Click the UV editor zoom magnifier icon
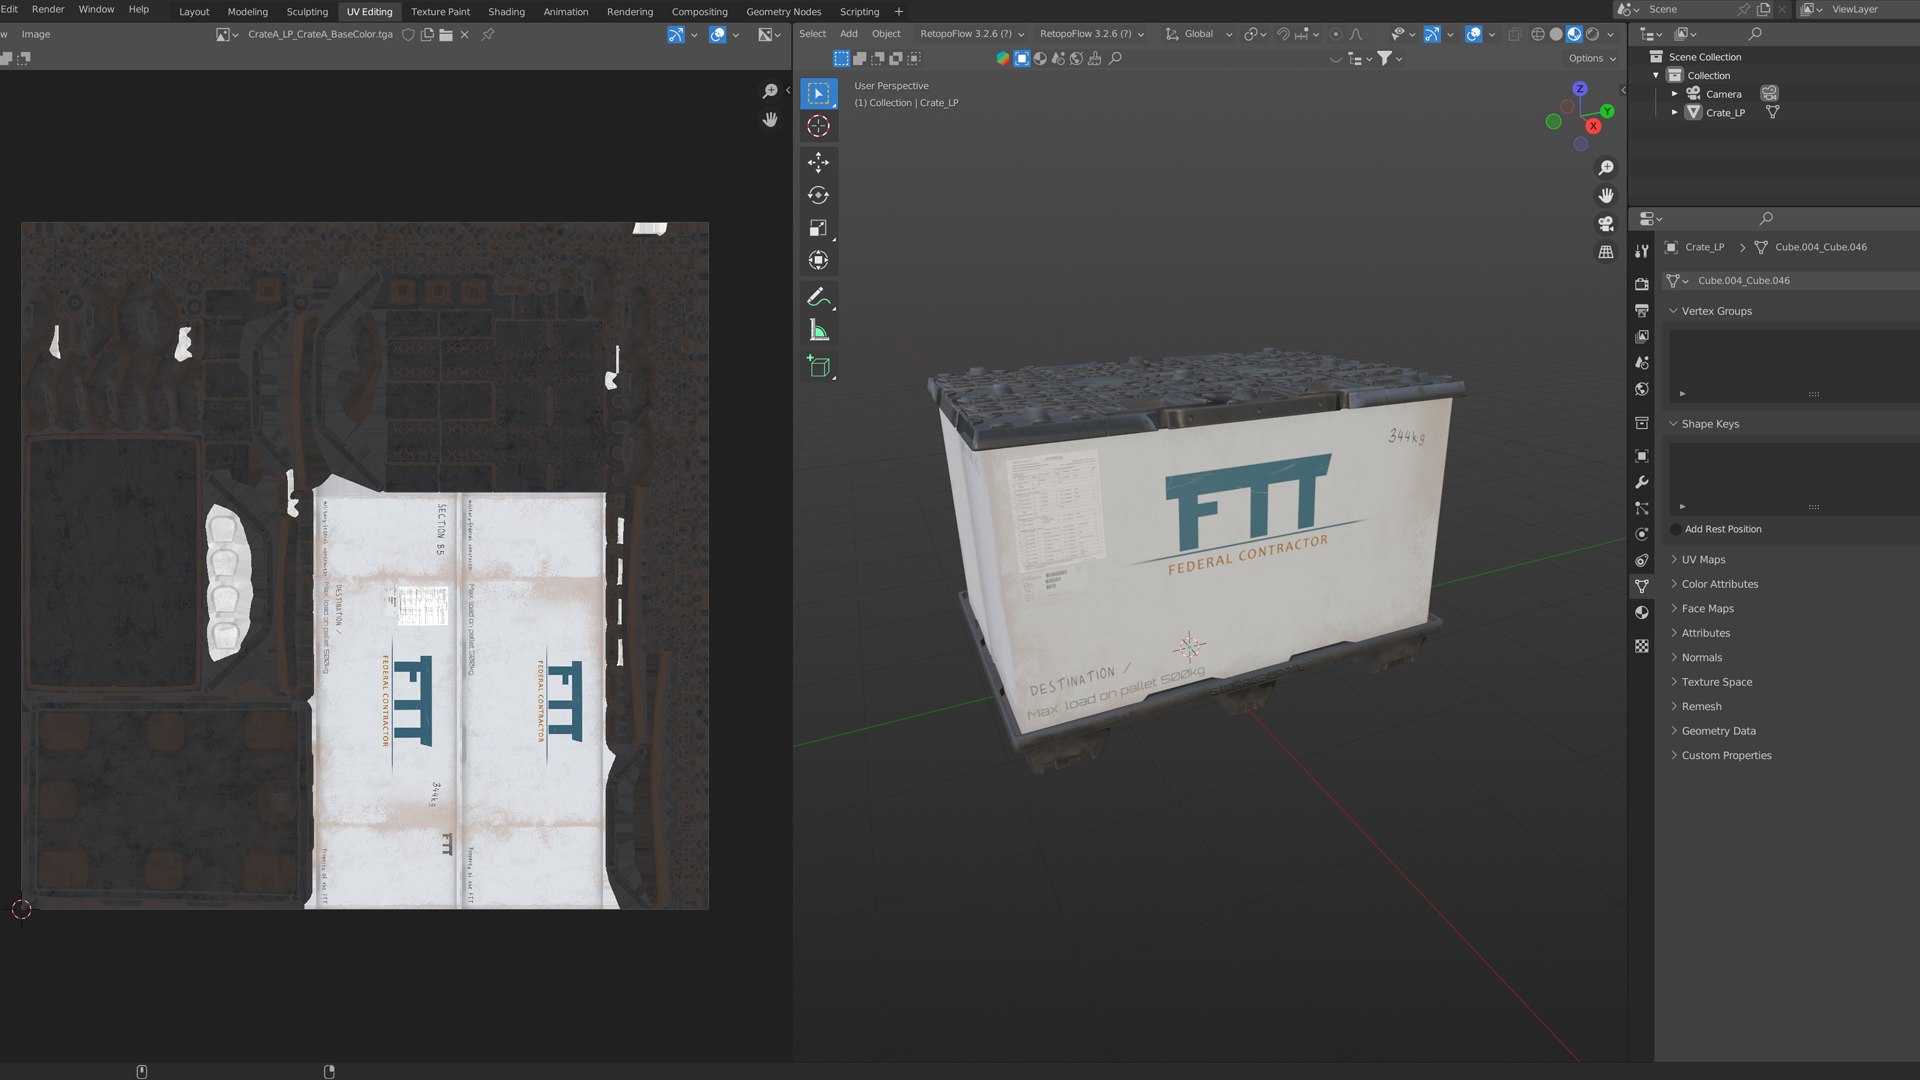The image size is (1920, 1080). point(770,91)
